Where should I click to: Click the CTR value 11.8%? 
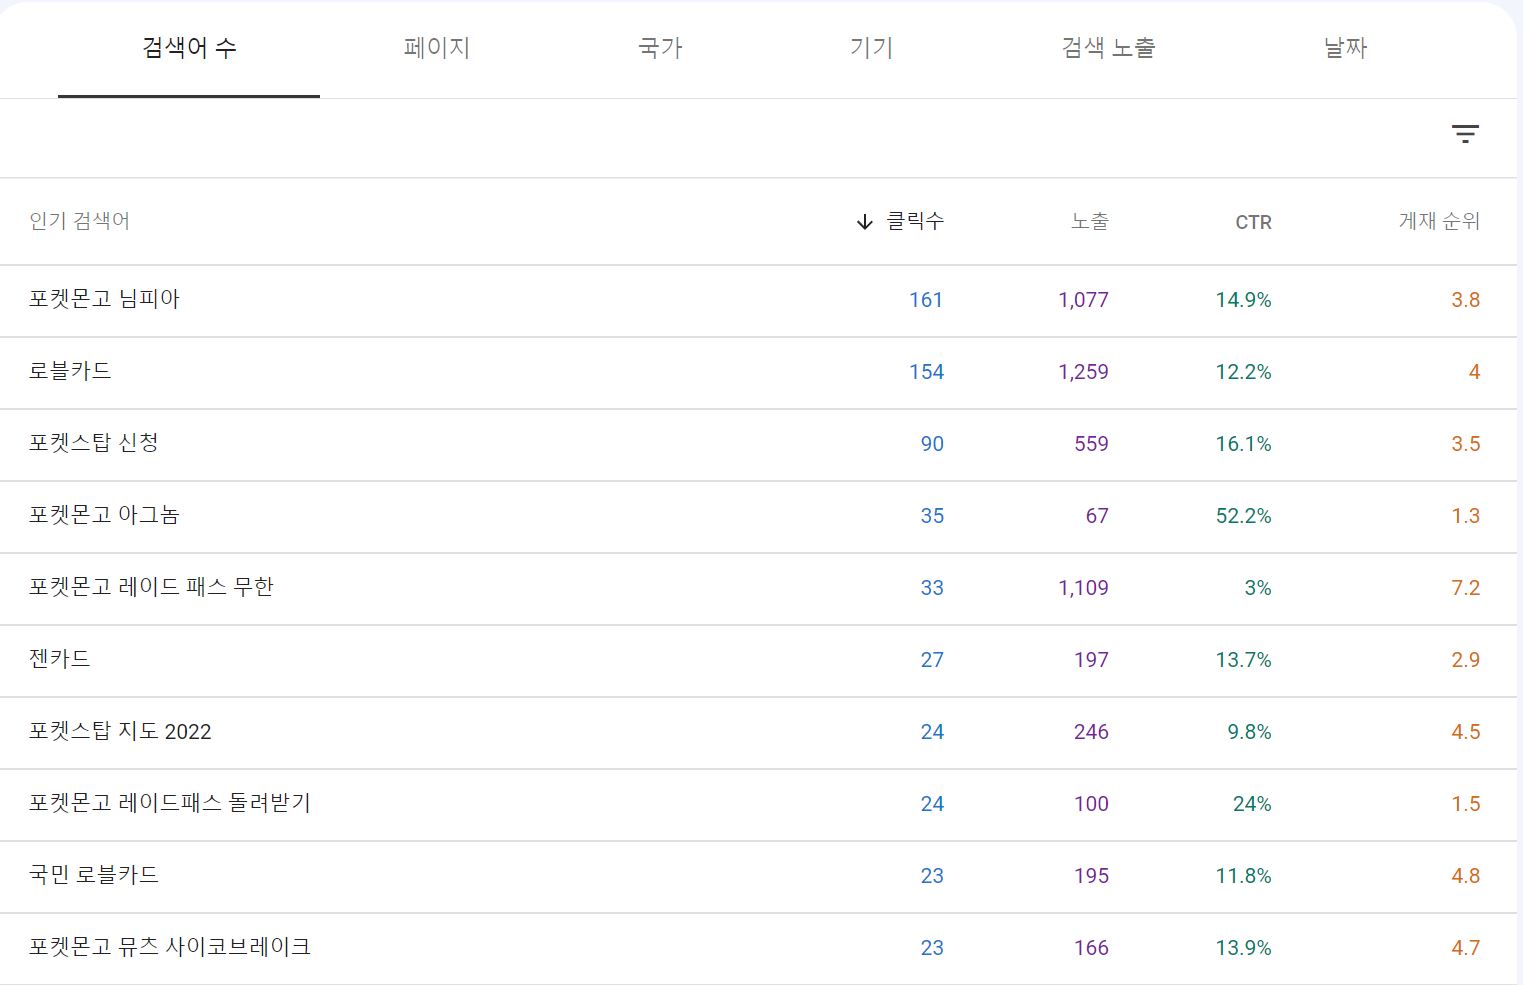pyautogui.click(x=1244, y=876)
